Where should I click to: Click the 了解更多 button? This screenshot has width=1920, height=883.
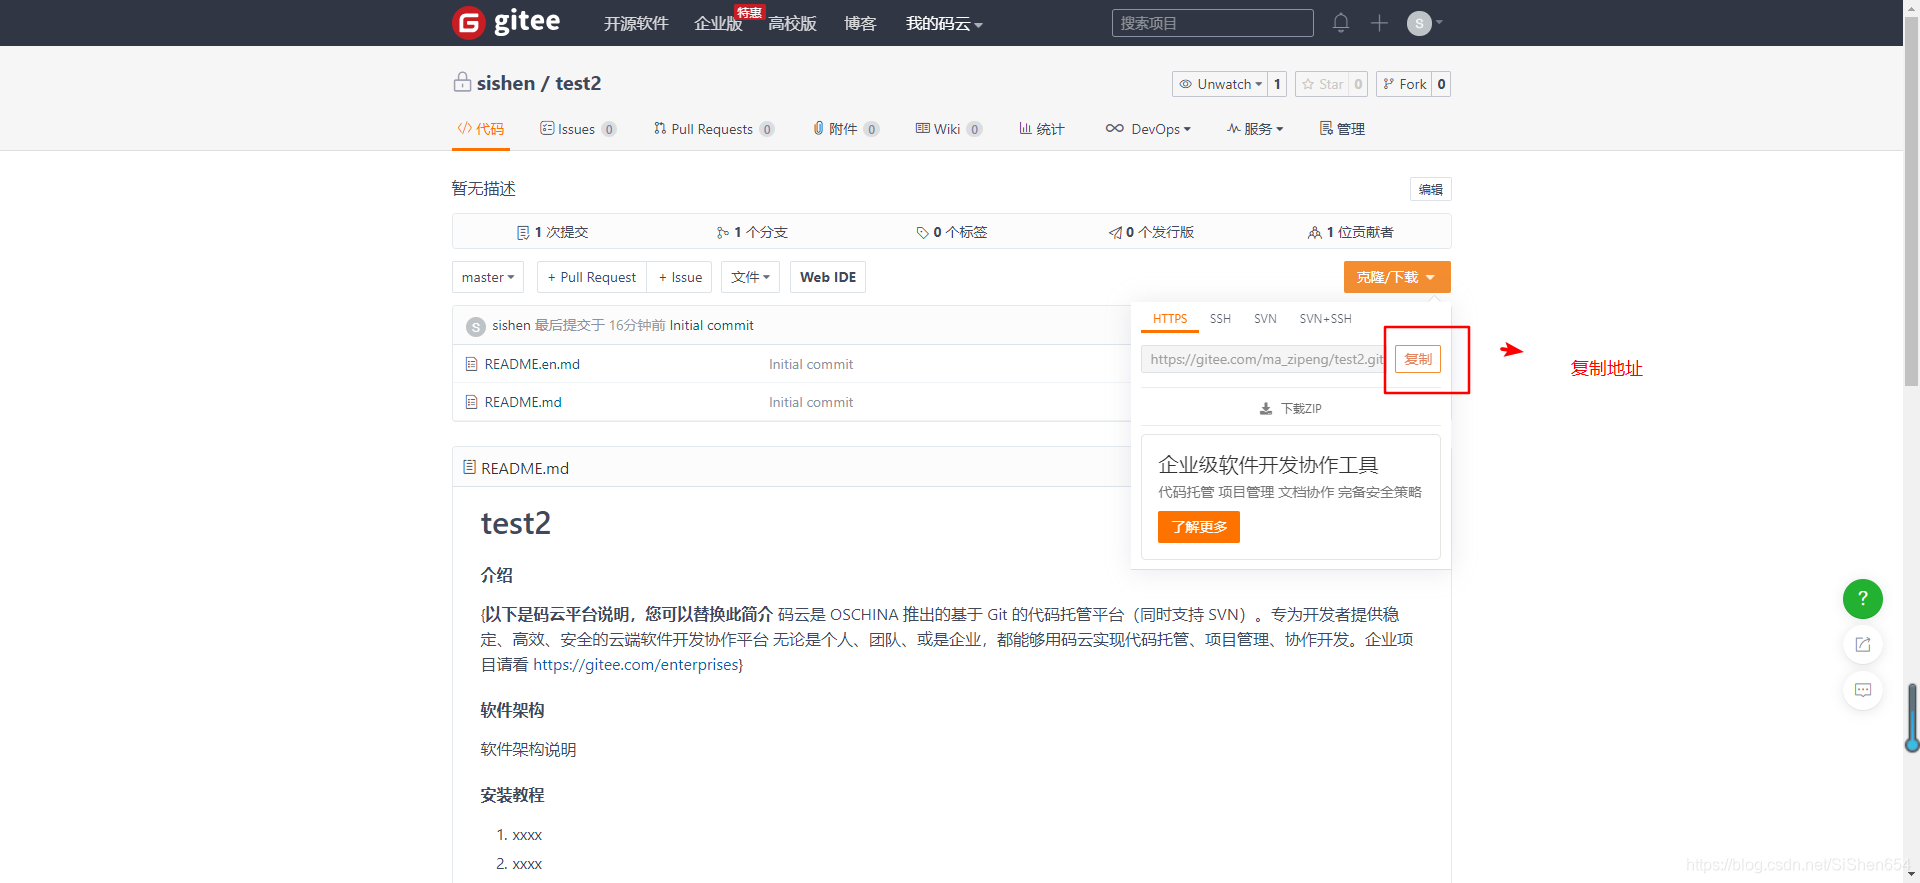(1199, 527)
